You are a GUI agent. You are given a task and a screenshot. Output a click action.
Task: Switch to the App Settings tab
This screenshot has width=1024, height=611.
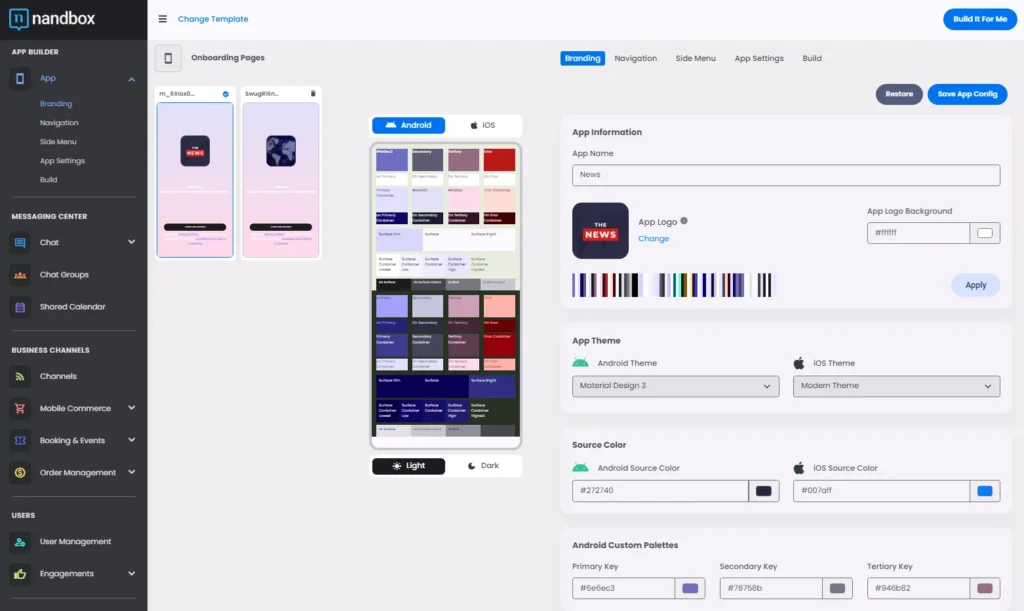point(758,58)
